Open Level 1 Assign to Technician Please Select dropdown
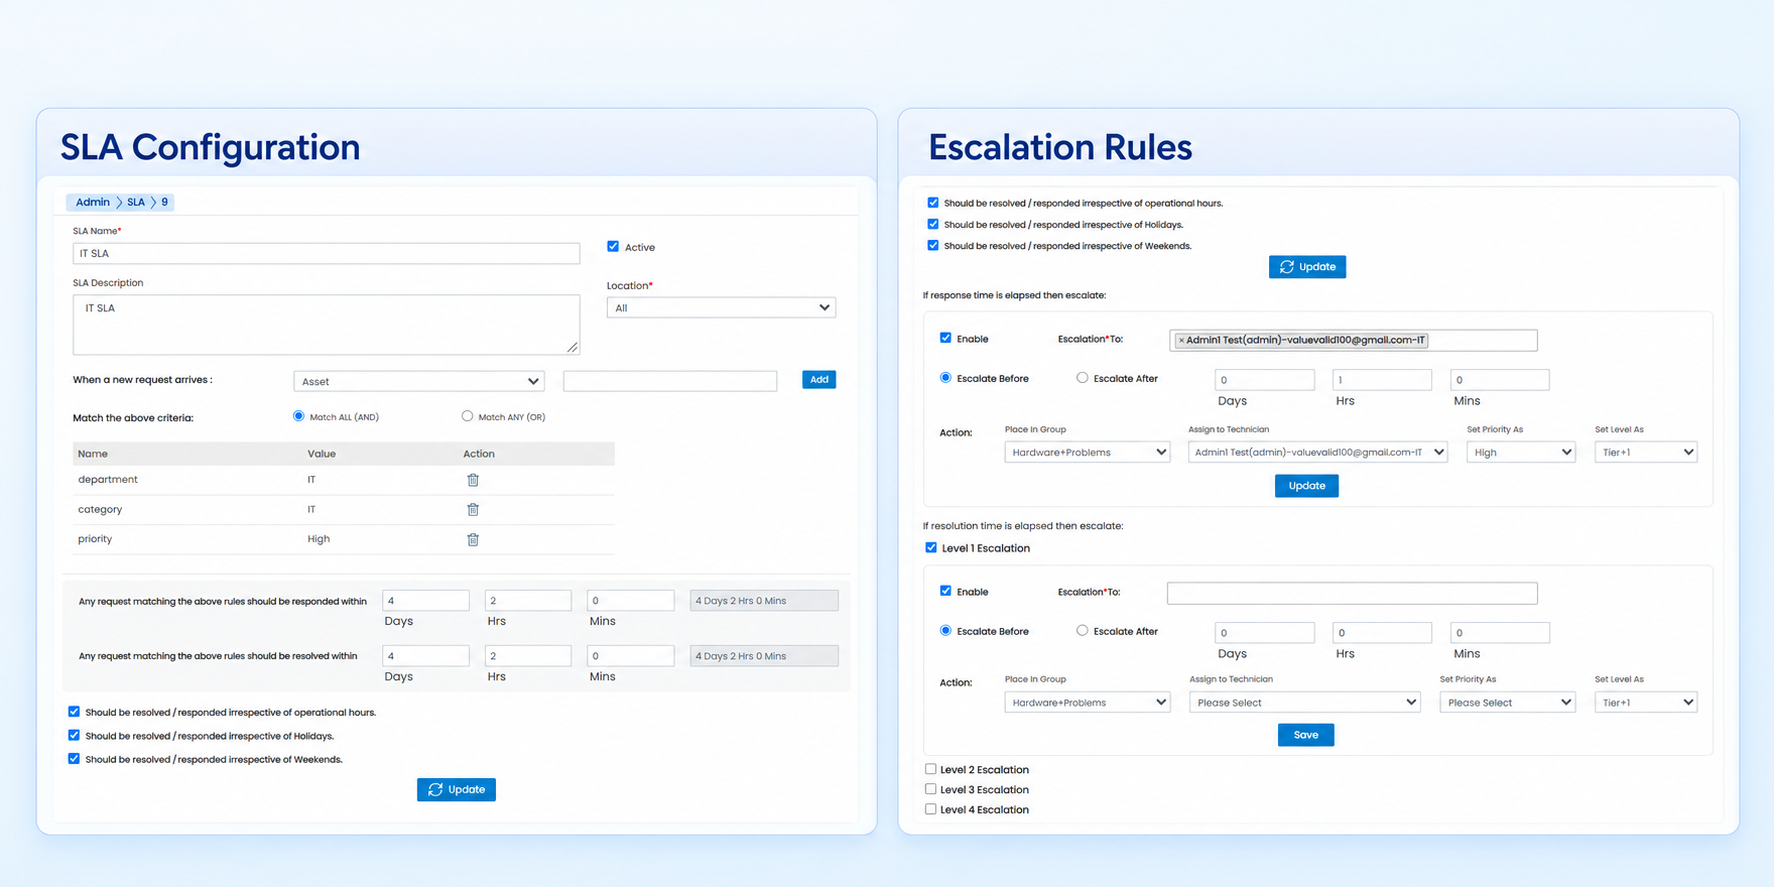This screenshot has width=1774, height=887. 1304,702
